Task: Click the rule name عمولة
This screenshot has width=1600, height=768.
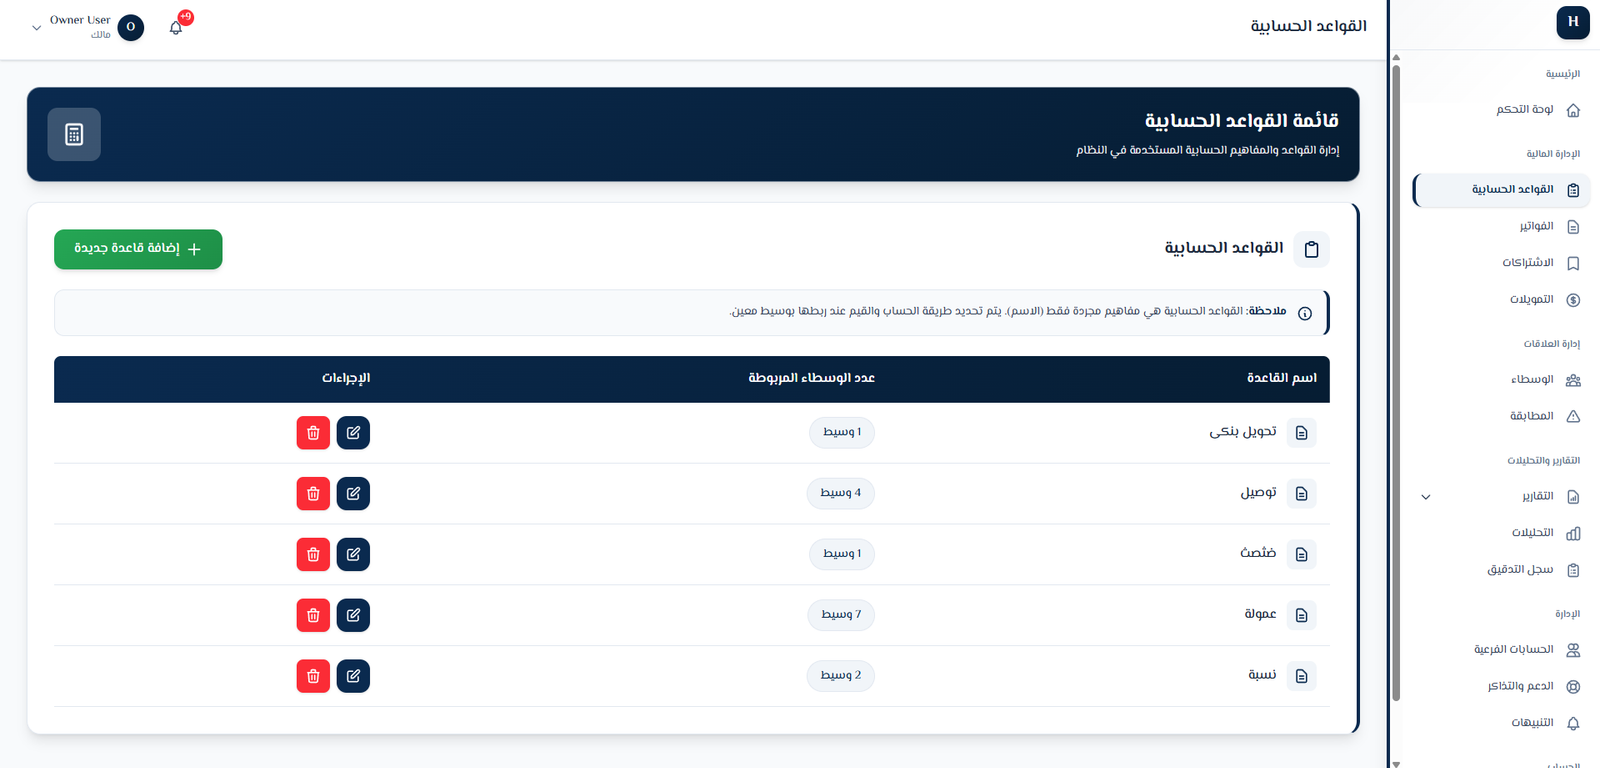Action: (x=1260, y=614)
